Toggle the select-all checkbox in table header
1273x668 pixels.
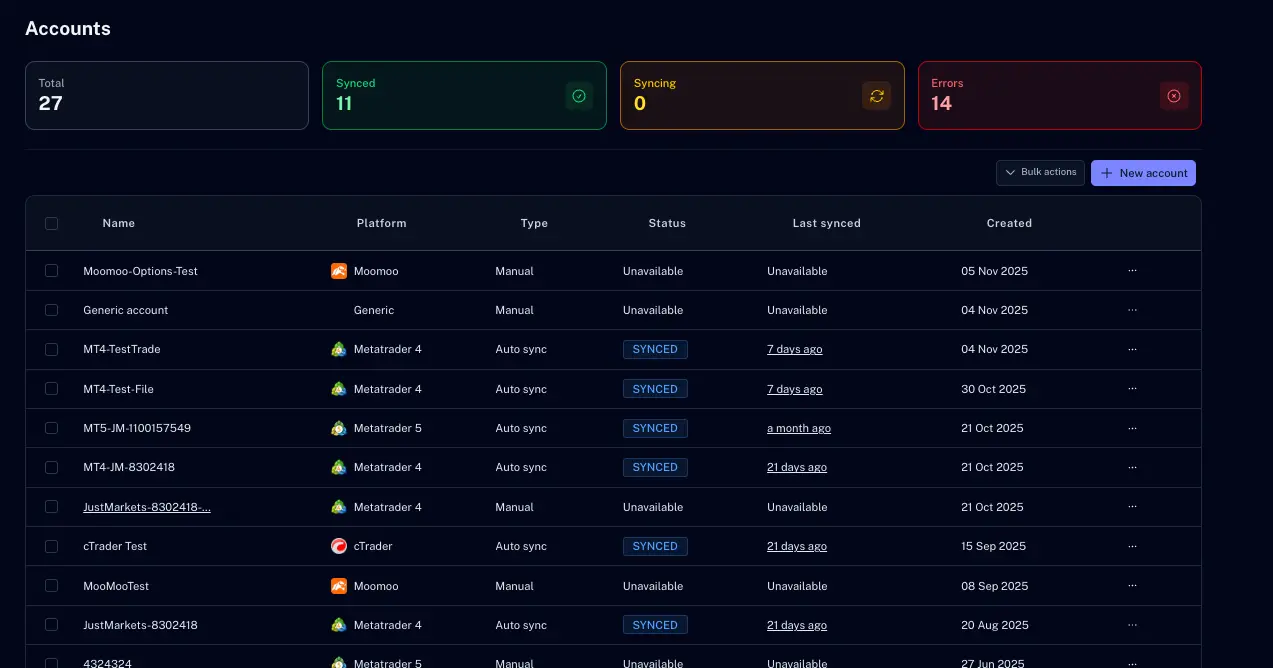(x=51, y=223)
